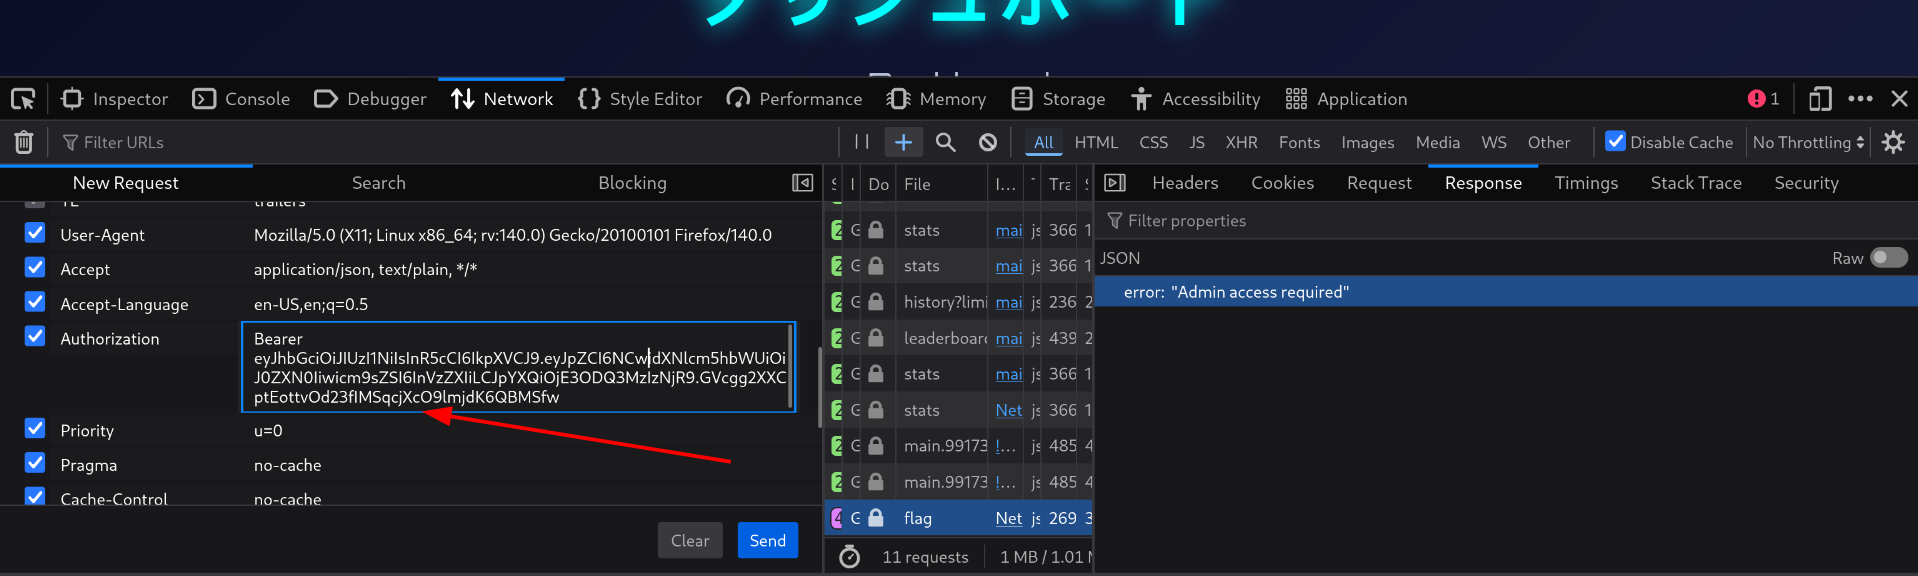This screenshot has width=1918, height=576.
Task: Activate the element picker icon
Action: 23,99
